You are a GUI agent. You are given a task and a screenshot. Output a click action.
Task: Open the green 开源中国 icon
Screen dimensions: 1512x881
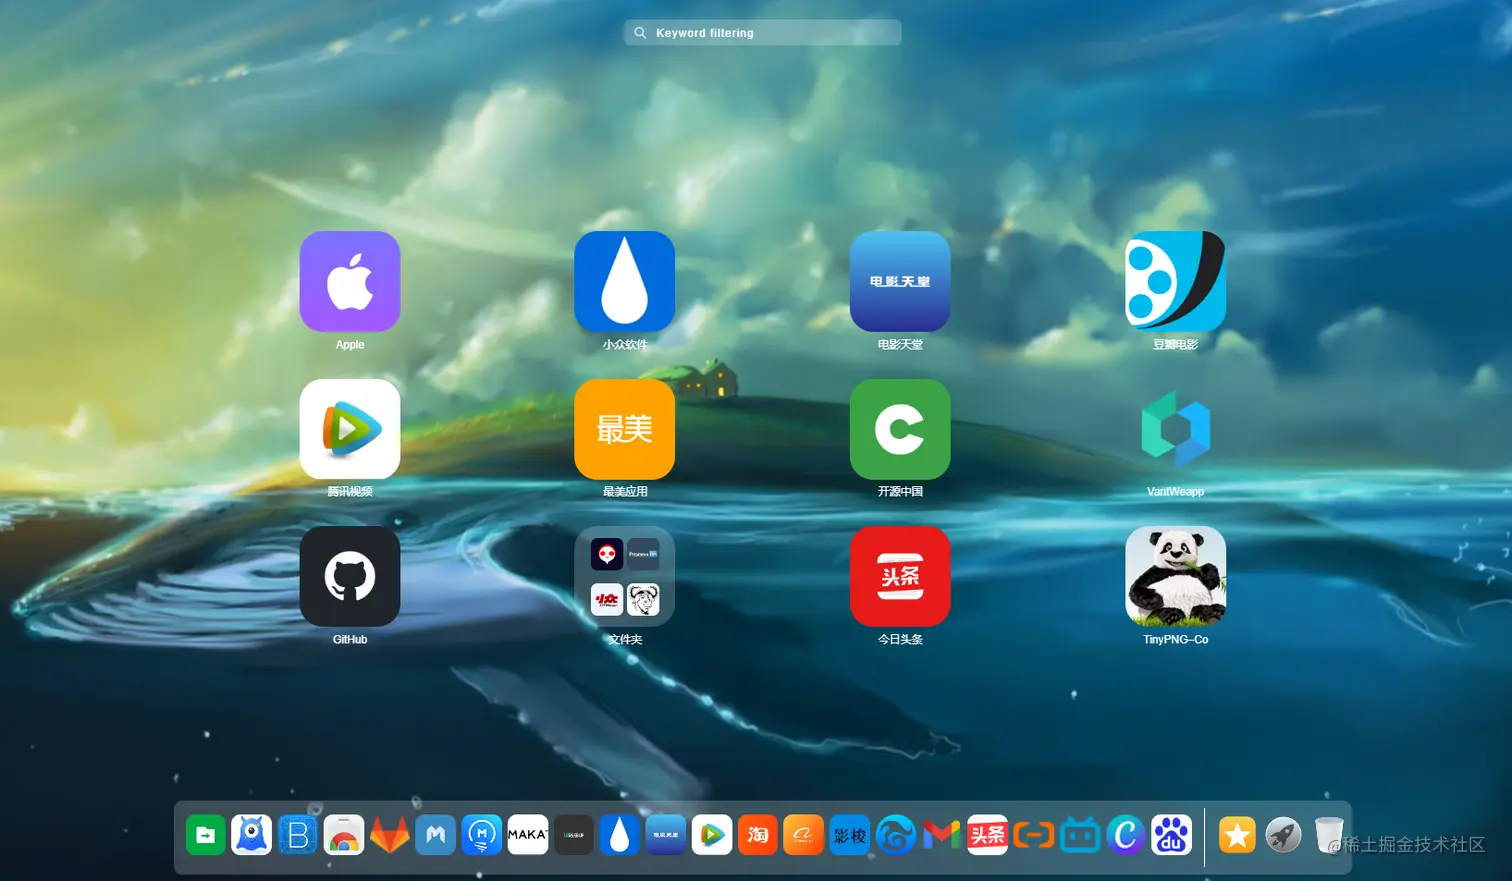[900, 429]
